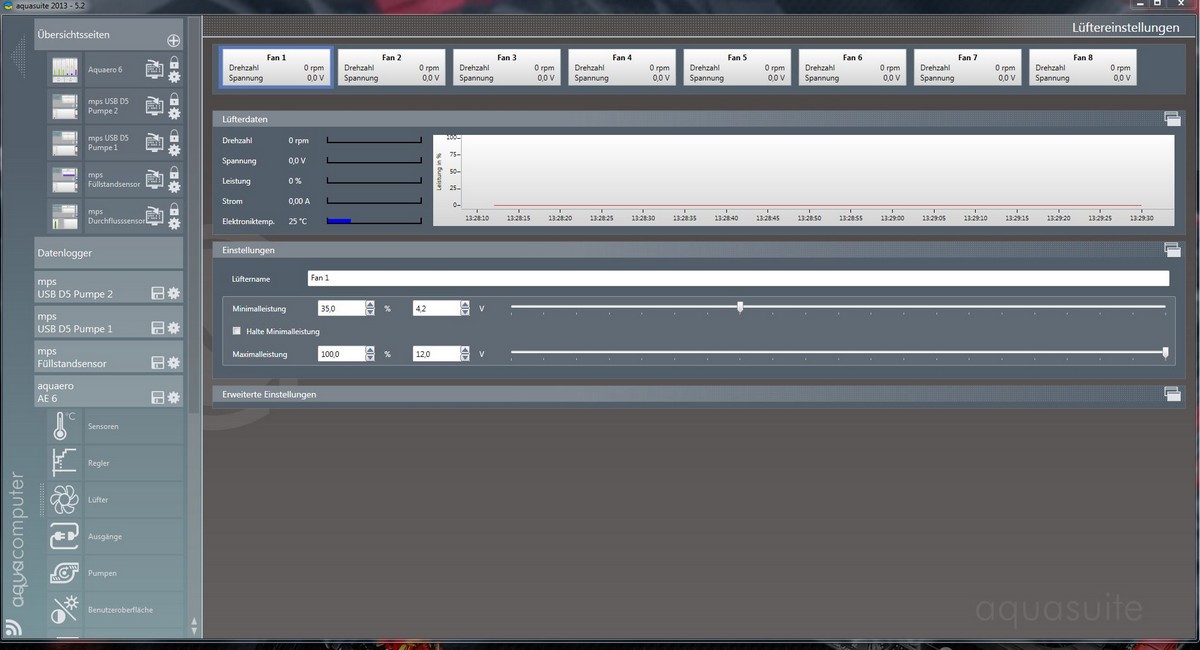Collapse the Einstellungen panel via its header icon
The height and width of the screenshot is (650, 1200).
1172,250
